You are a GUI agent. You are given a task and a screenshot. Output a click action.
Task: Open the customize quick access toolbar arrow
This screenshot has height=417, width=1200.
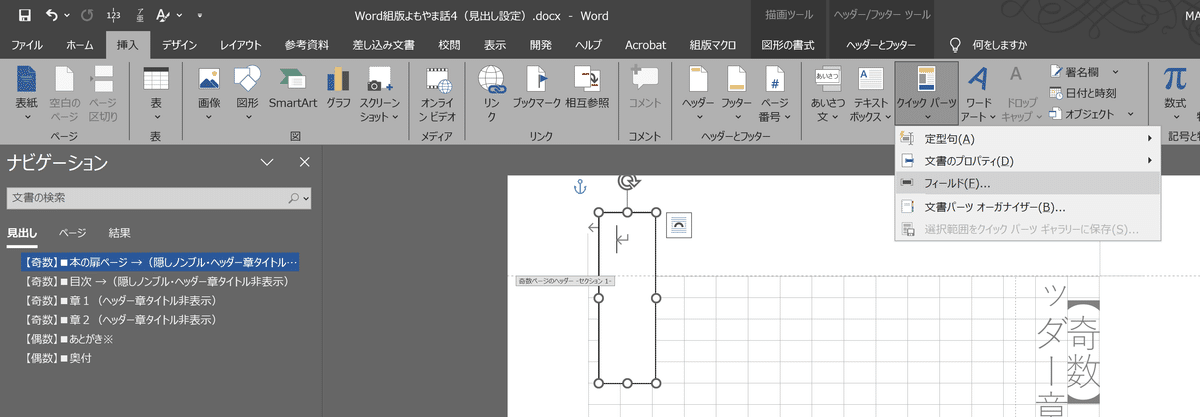click(200, 16)
